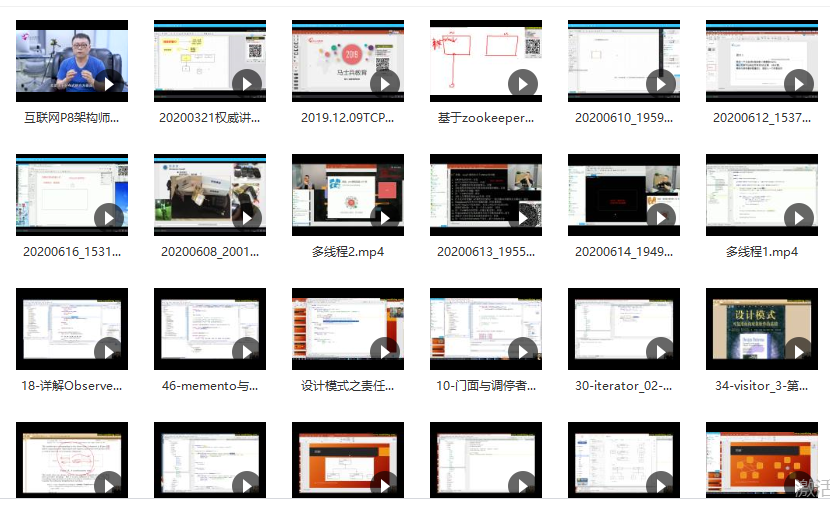Select file name 20200321权威讲...
The width and height of the screenshot is (830, 505).
point(210,118)
